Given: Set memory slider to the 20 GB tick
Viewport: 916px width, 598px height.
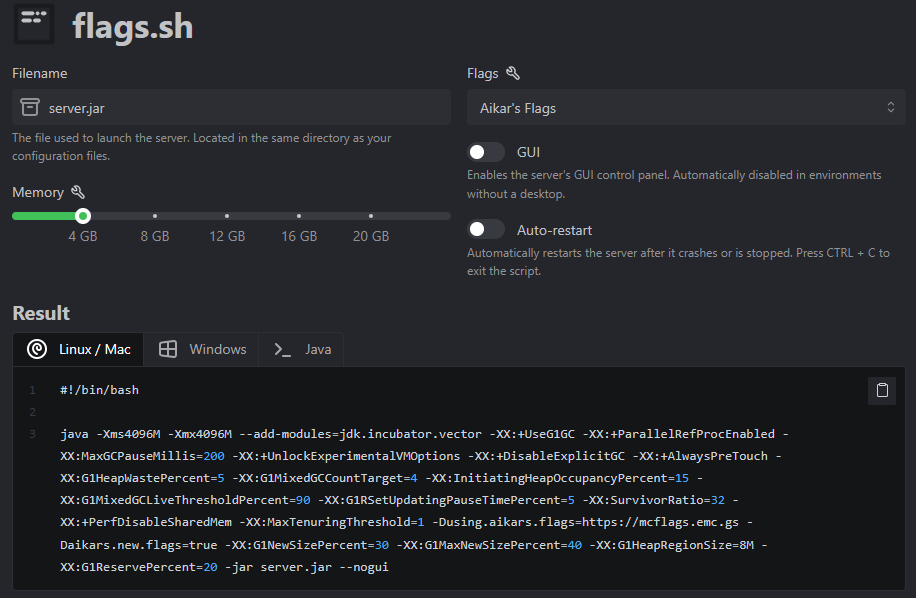Looking at the screenshot, I should coord(371,216).
